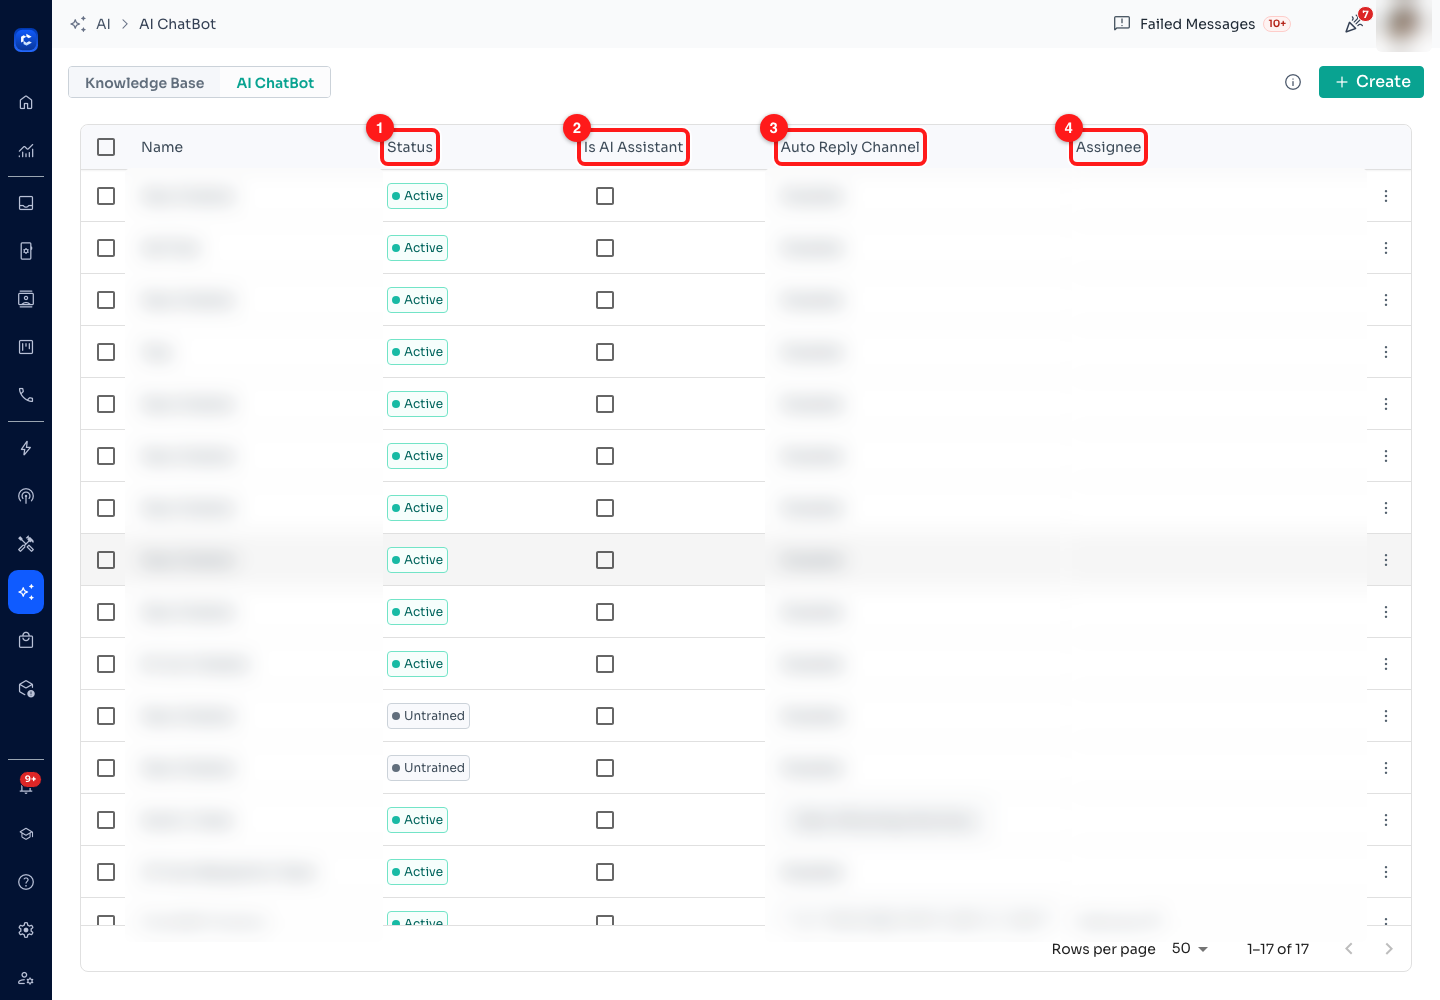Image resolution: width=1440 pixels, height=1000 pixels.
Task: Click the AI breadcrumb link
Action: coord(103,24)
